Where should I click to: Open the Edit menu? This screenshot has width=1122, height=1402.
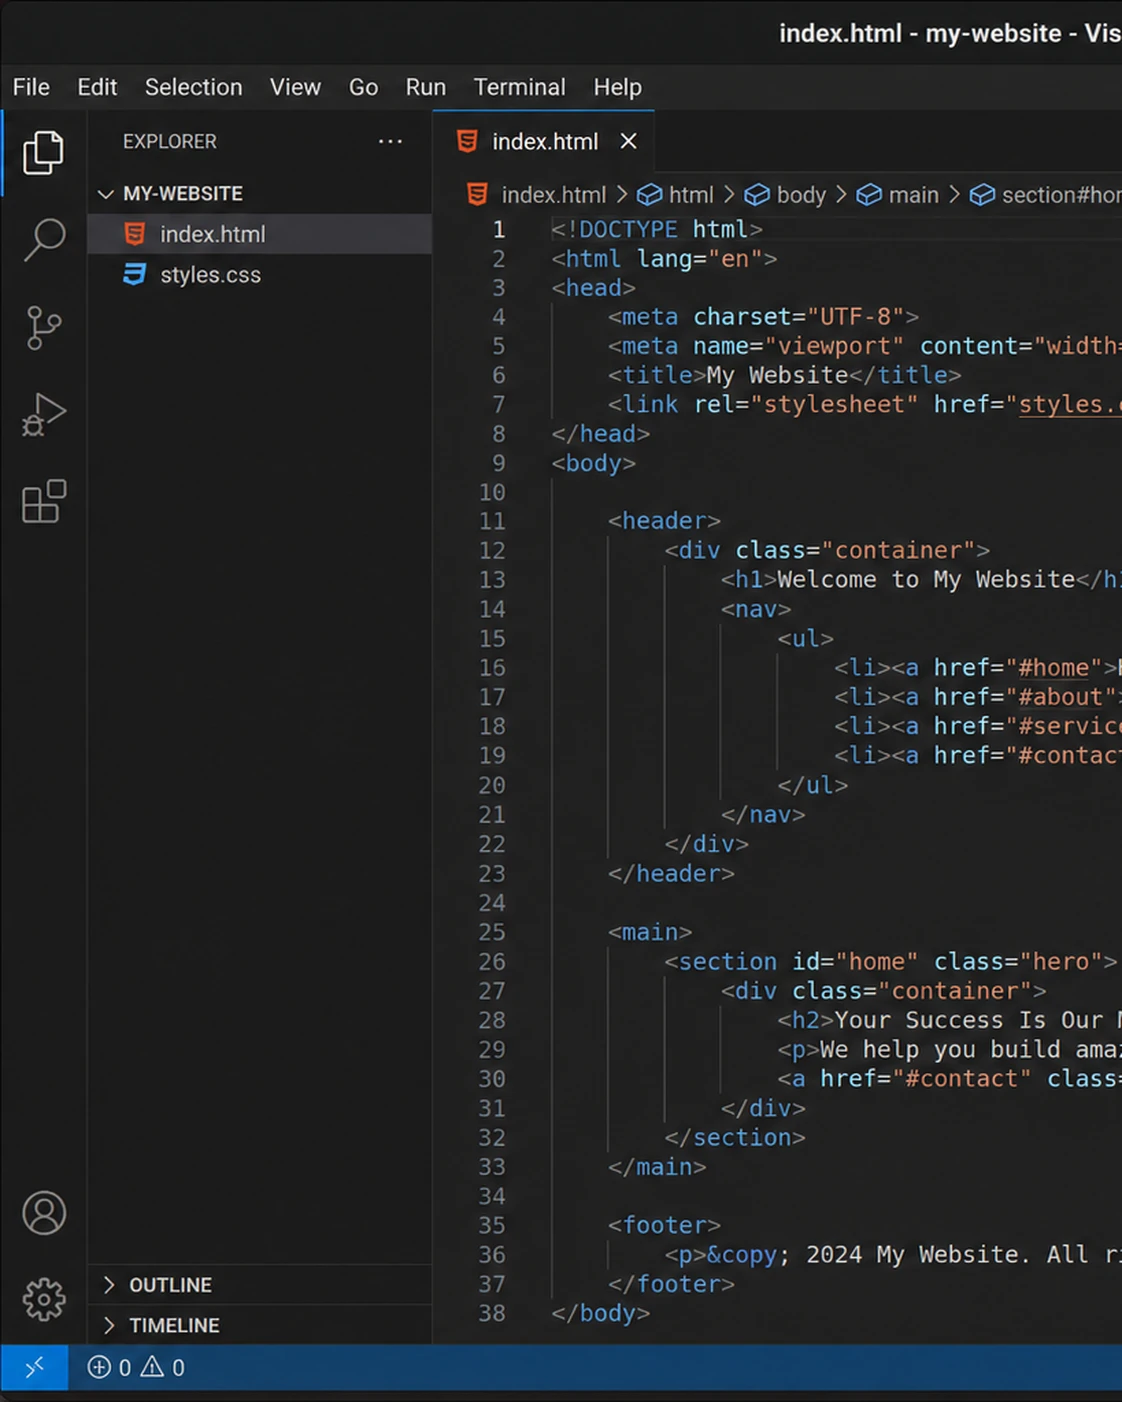[x=97, y=87]
